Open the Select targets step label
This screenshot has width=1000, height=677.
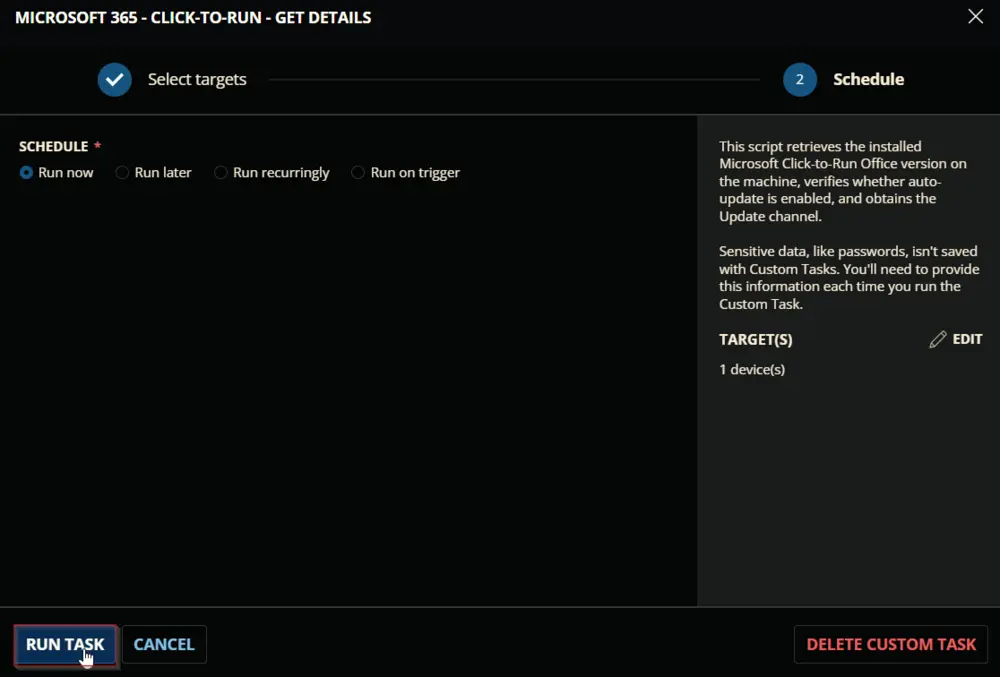(197, 80)
